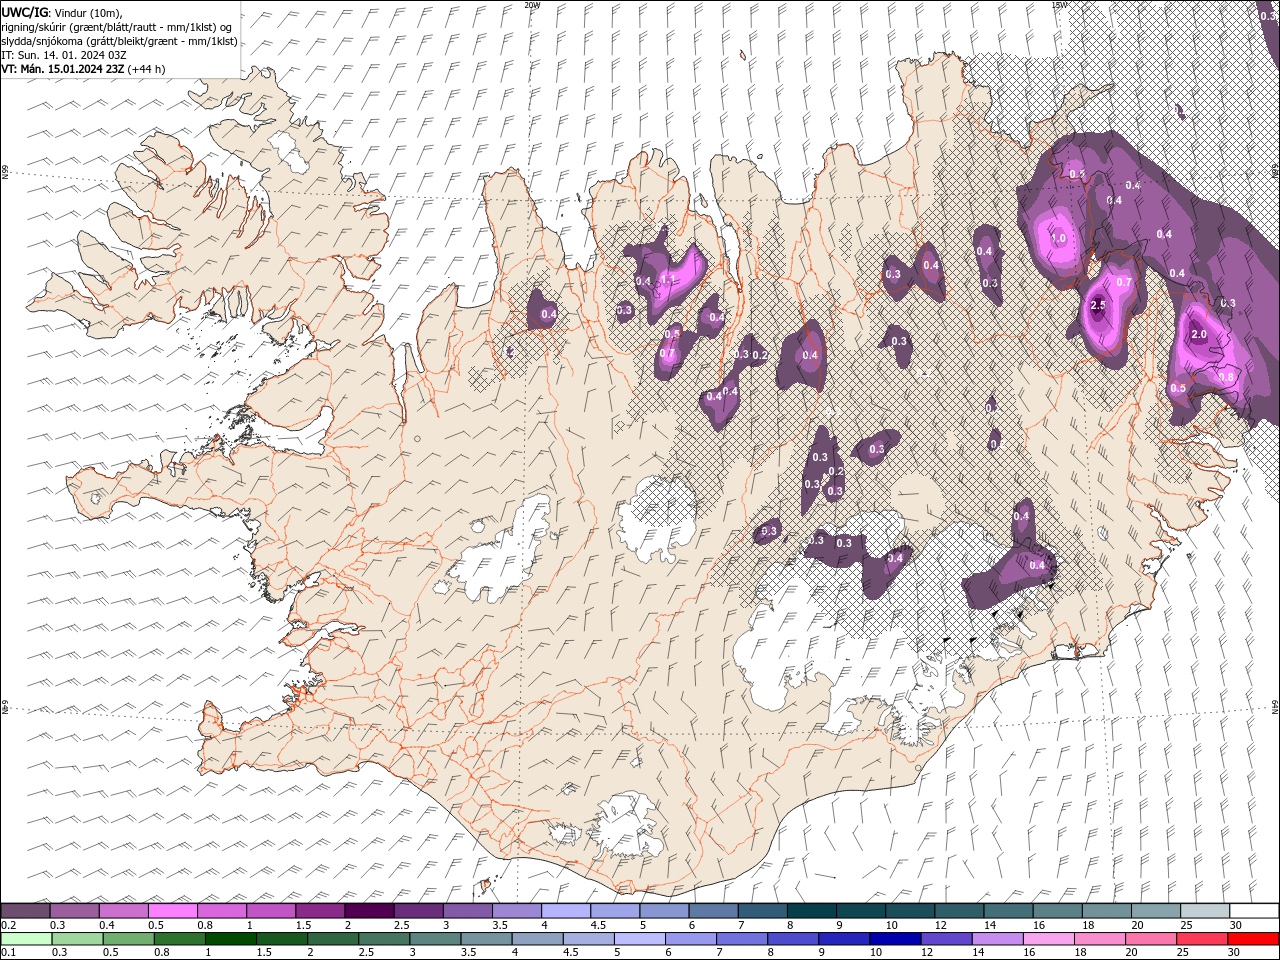The height and width of the screenshot is (960, 1280).
Task: Pick the snow legend swatch starting at 12
Action: click(x=960, y=911)
